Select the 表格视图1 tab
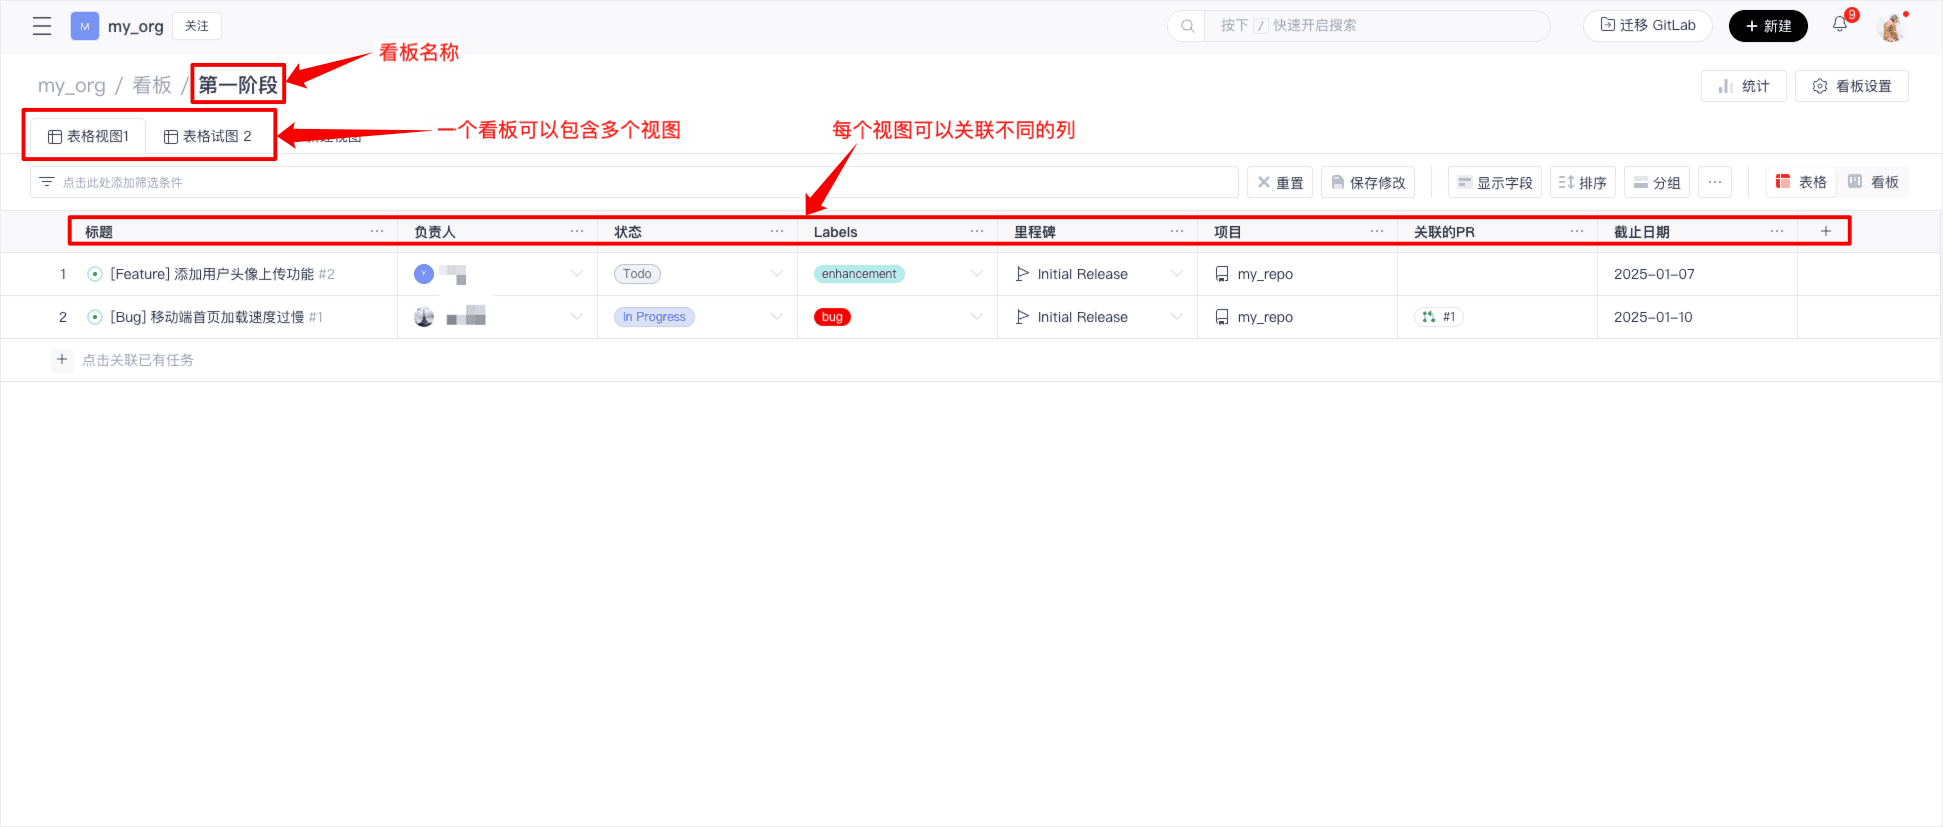Image resolution: width=1943 pixels, height=827 pixels. coord(89,136)
